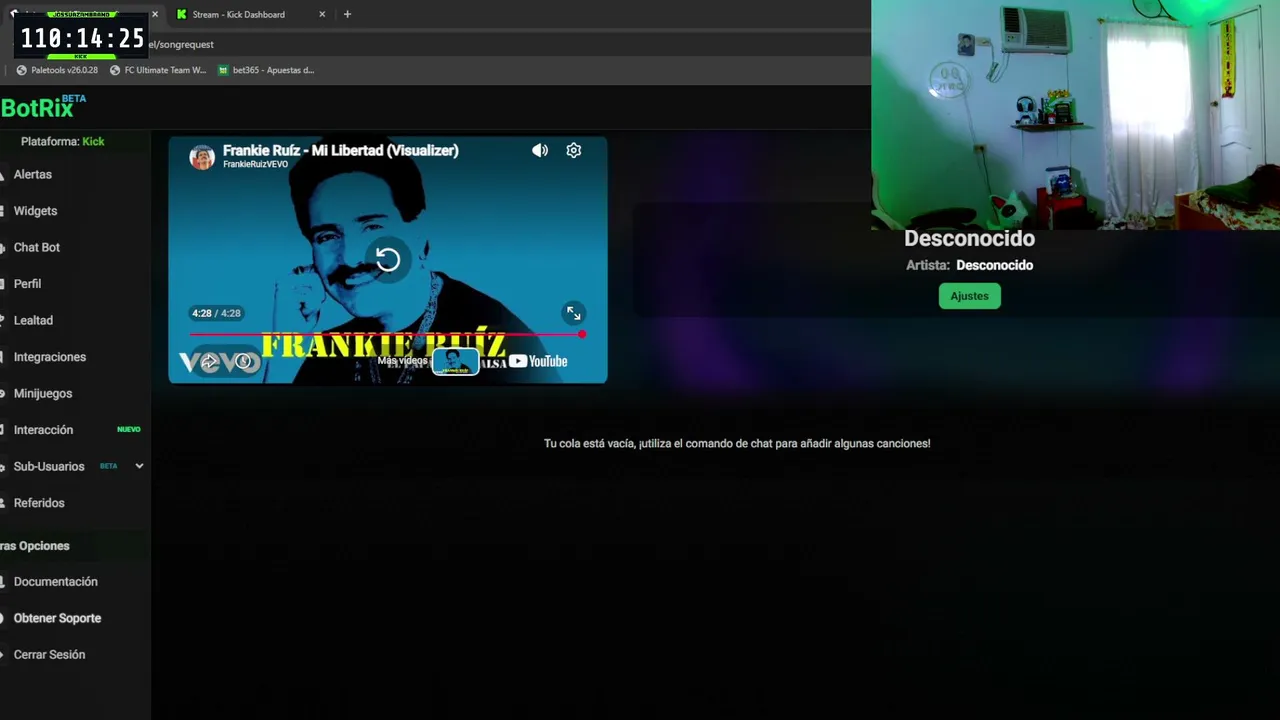
Task: Open the Interacción section
Action: [x=43, y=430]
